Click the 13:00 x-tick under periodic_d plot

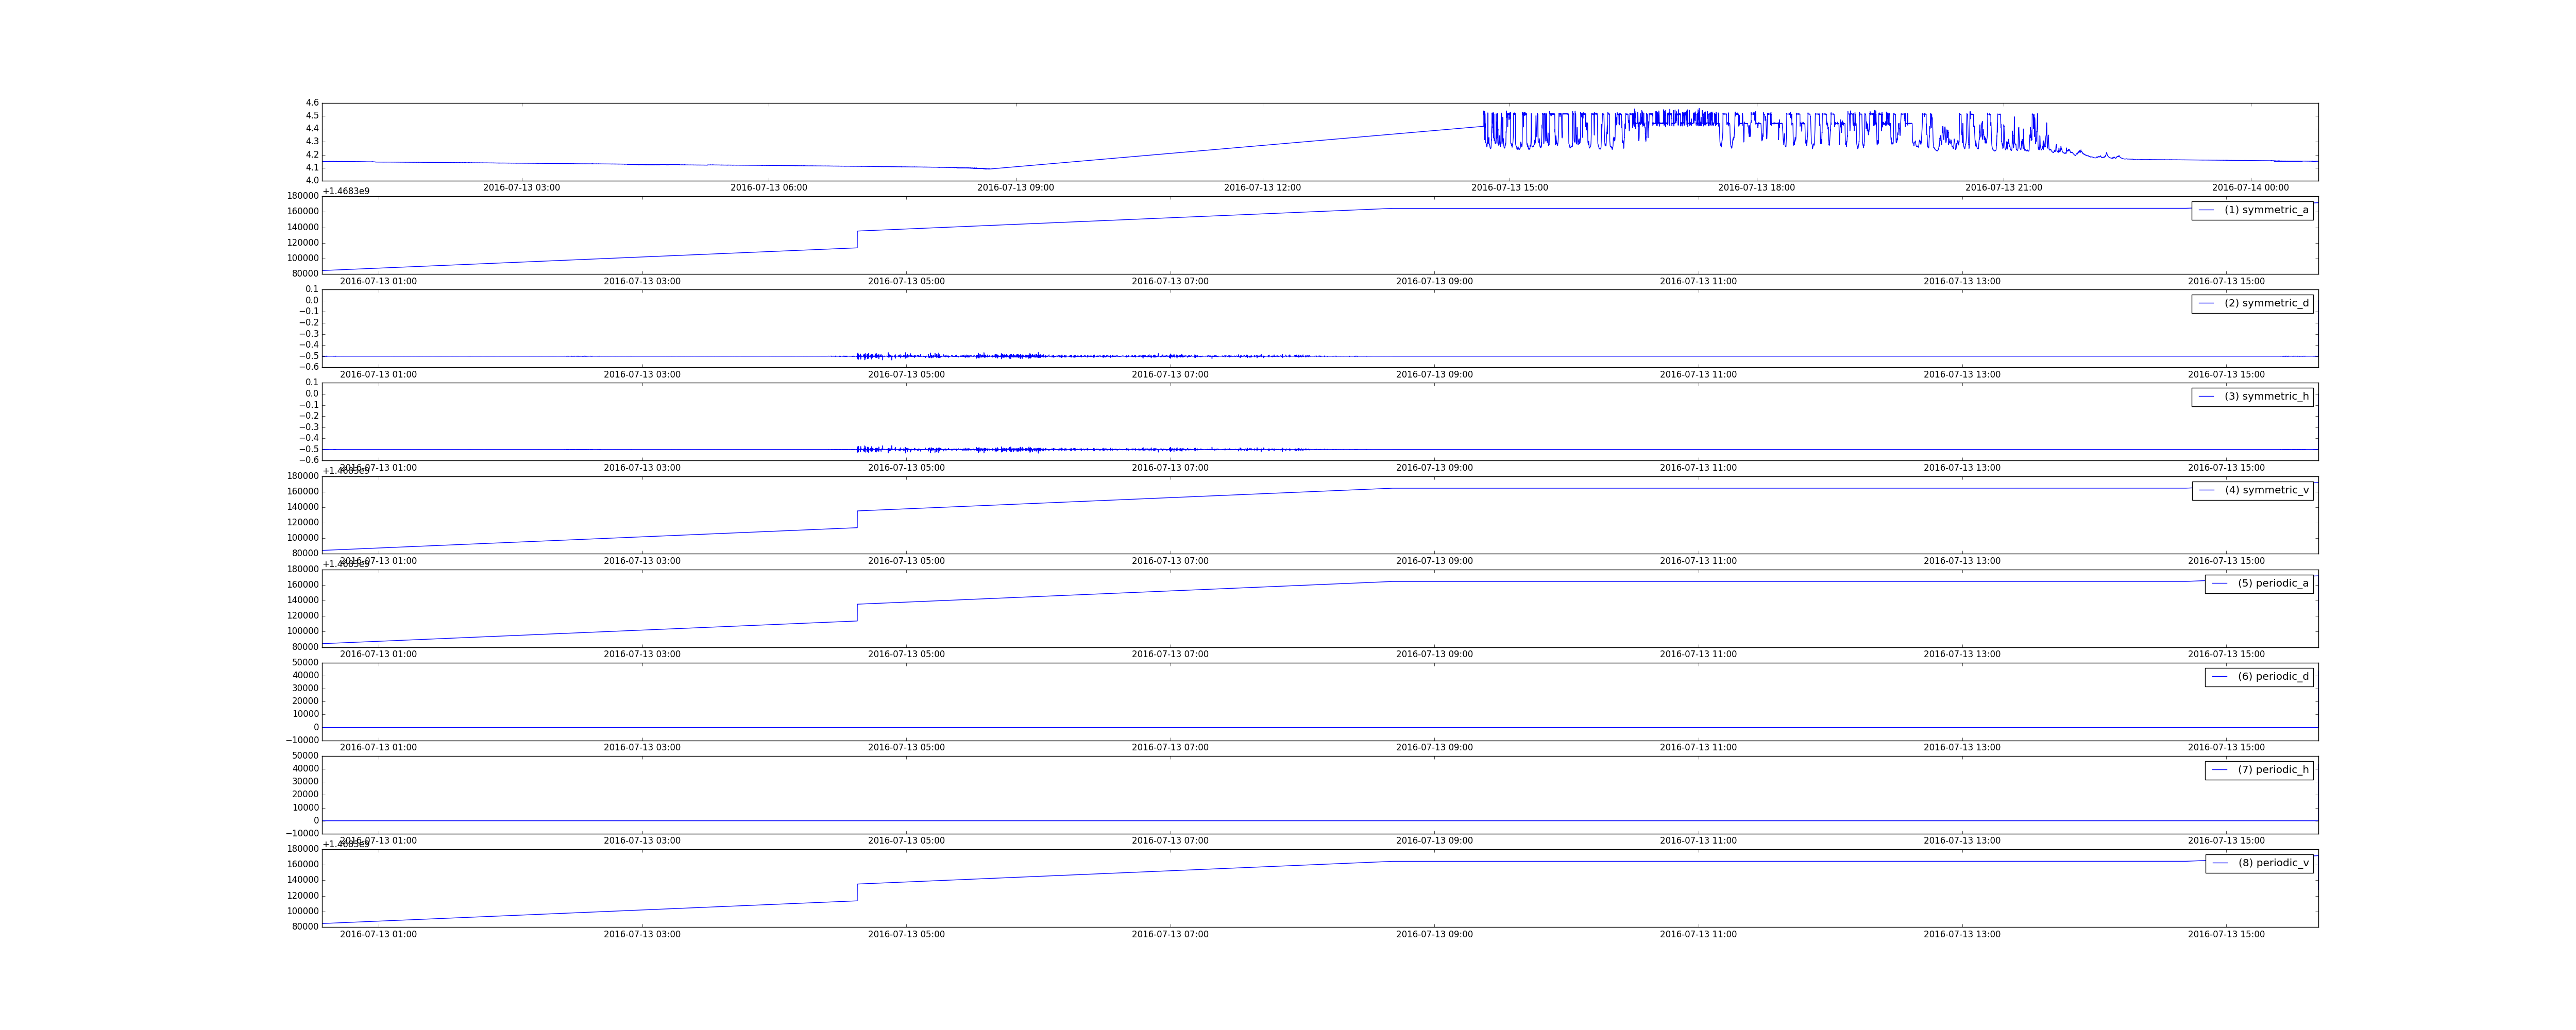(1962, 748)
